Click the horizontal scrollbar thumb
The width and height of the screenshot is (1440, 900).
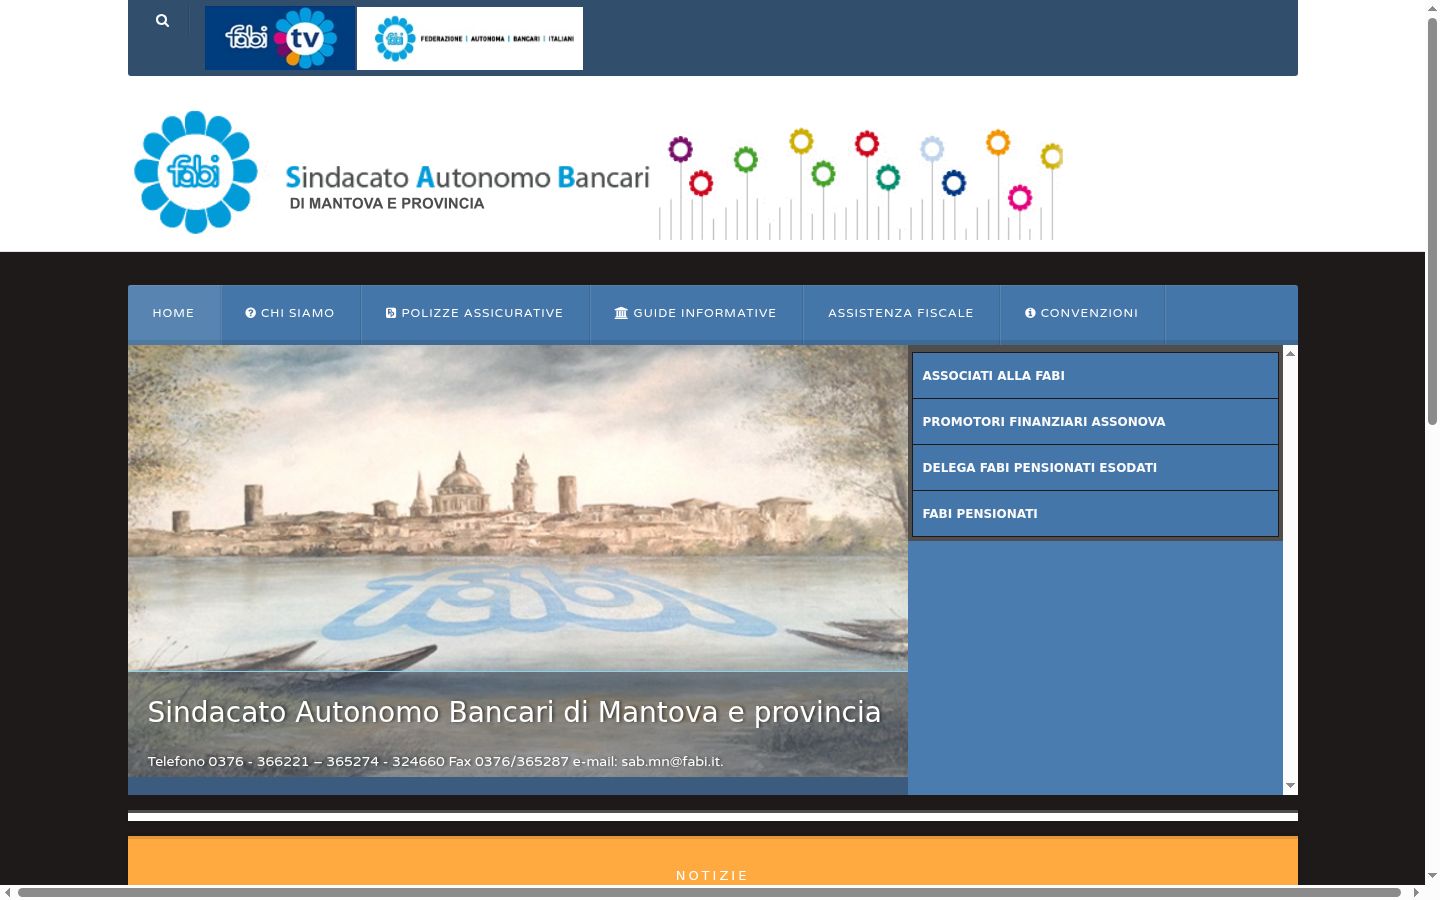coord(709,892)
